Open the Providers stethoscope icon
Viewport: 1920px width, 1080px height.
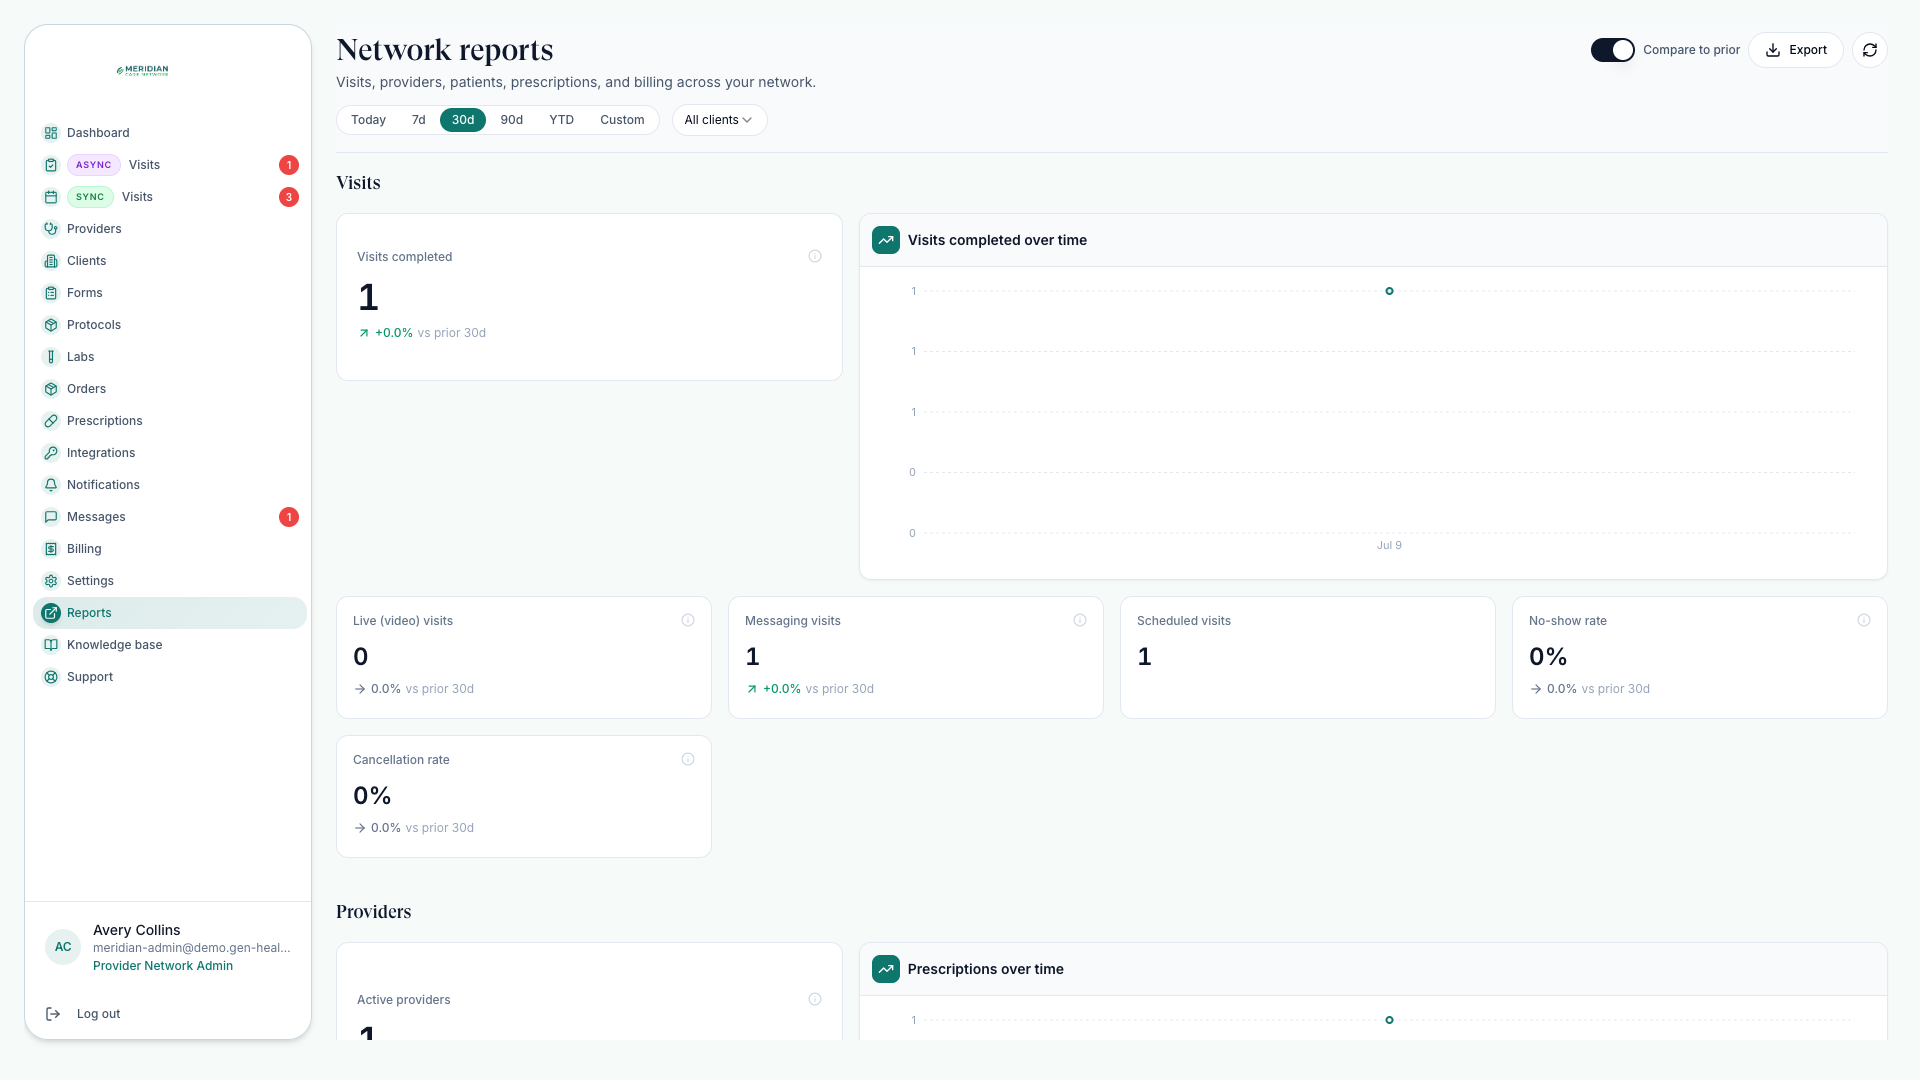pyautogui.click(x=51, y=229)
